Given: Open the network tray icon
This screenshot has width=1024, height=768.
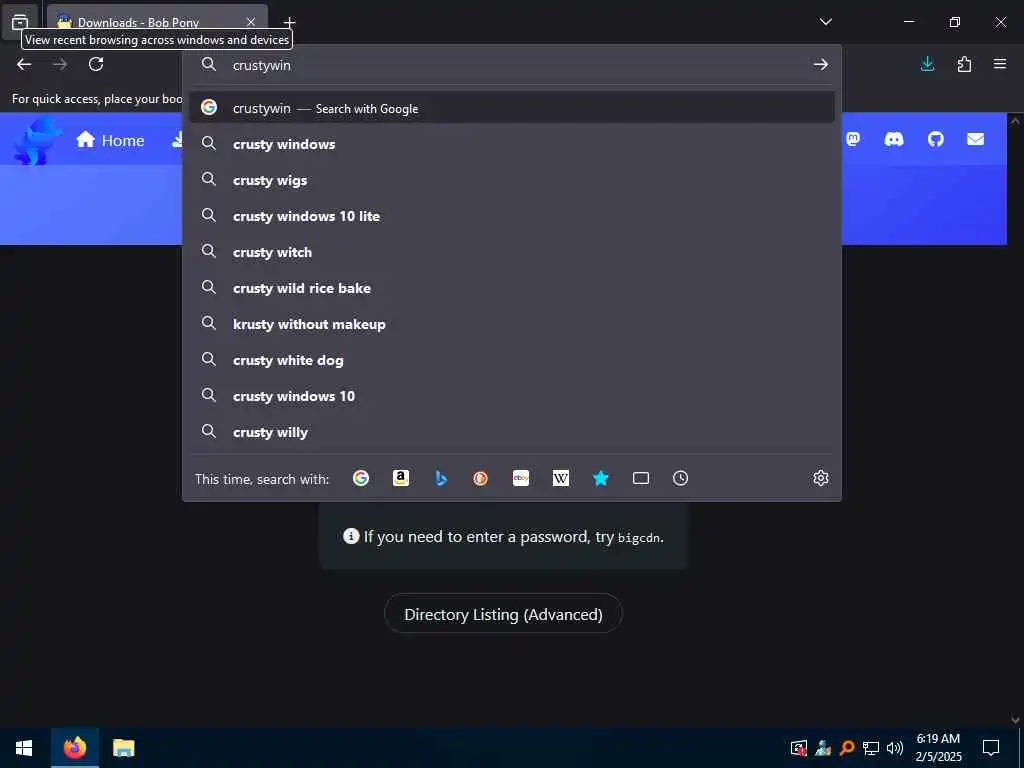Looking at the screenshot, I should [871, 748].
